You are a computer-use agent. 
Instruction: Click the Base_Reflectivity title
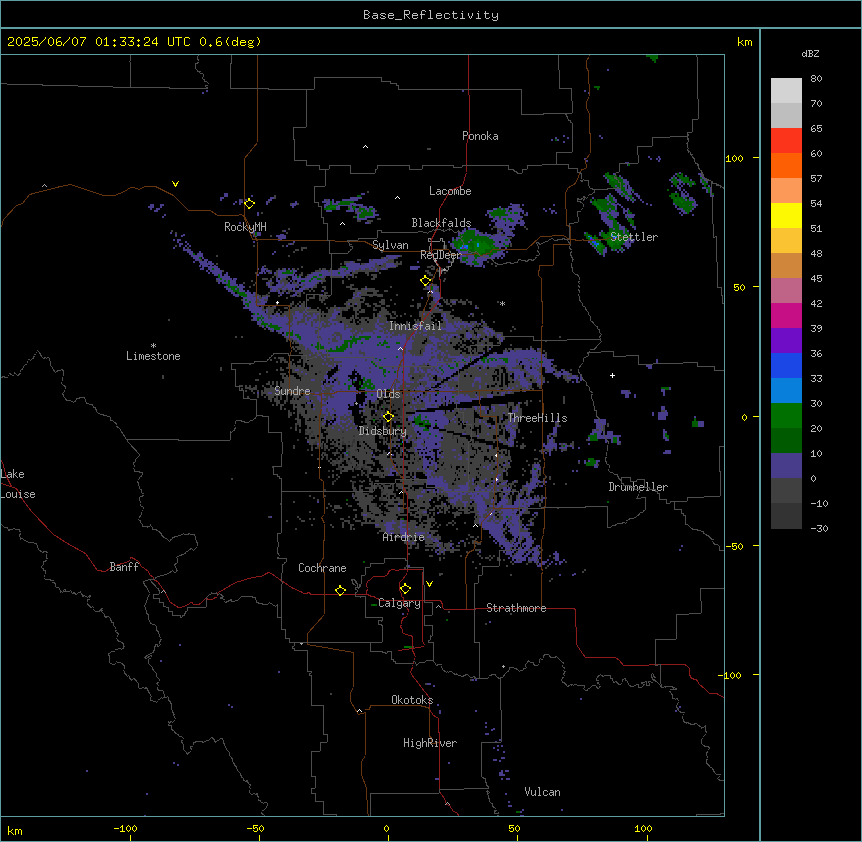click(x=431, y=15)
